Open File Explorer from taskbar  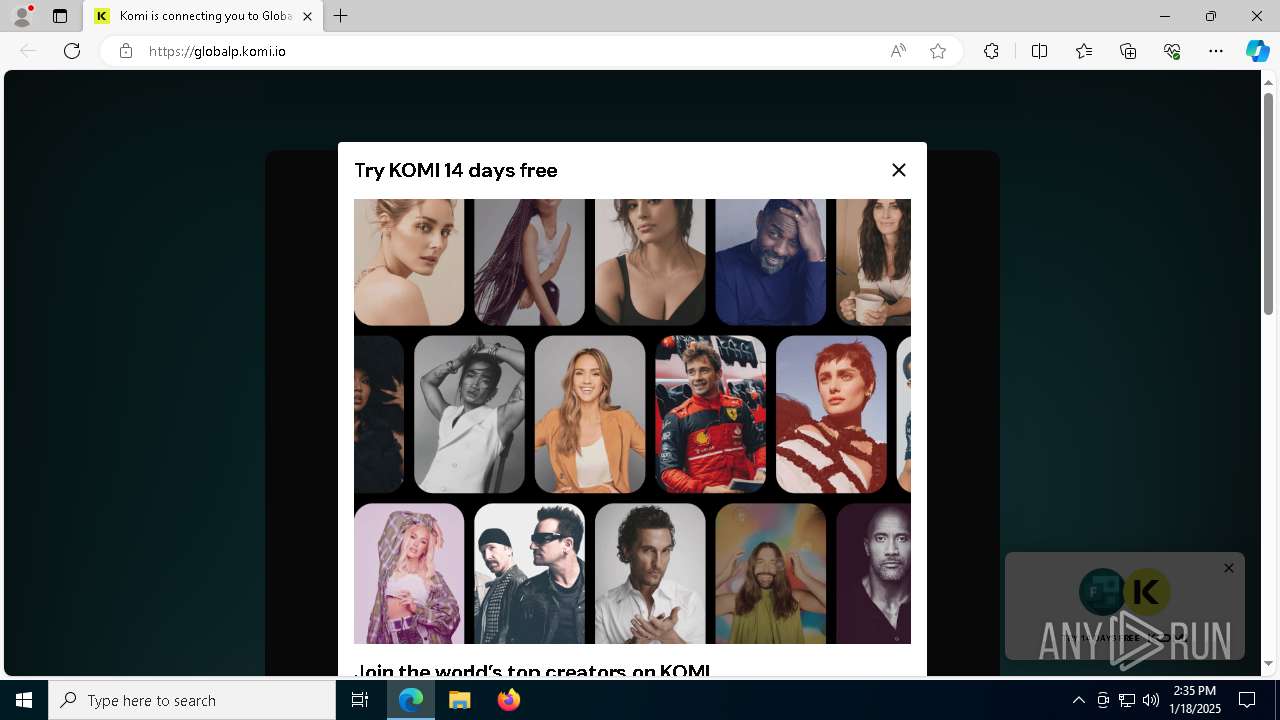(x=460, y=700)
